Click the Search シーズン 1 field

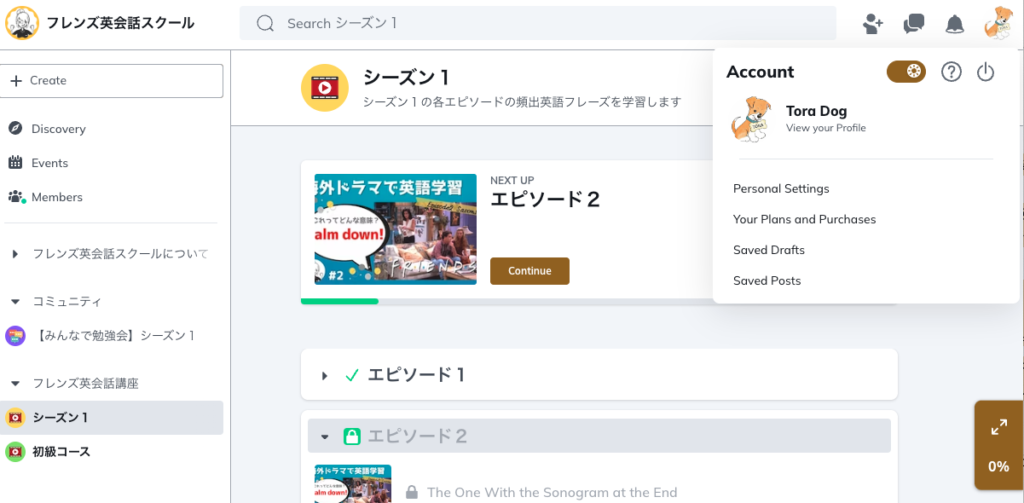click(538, 23)
